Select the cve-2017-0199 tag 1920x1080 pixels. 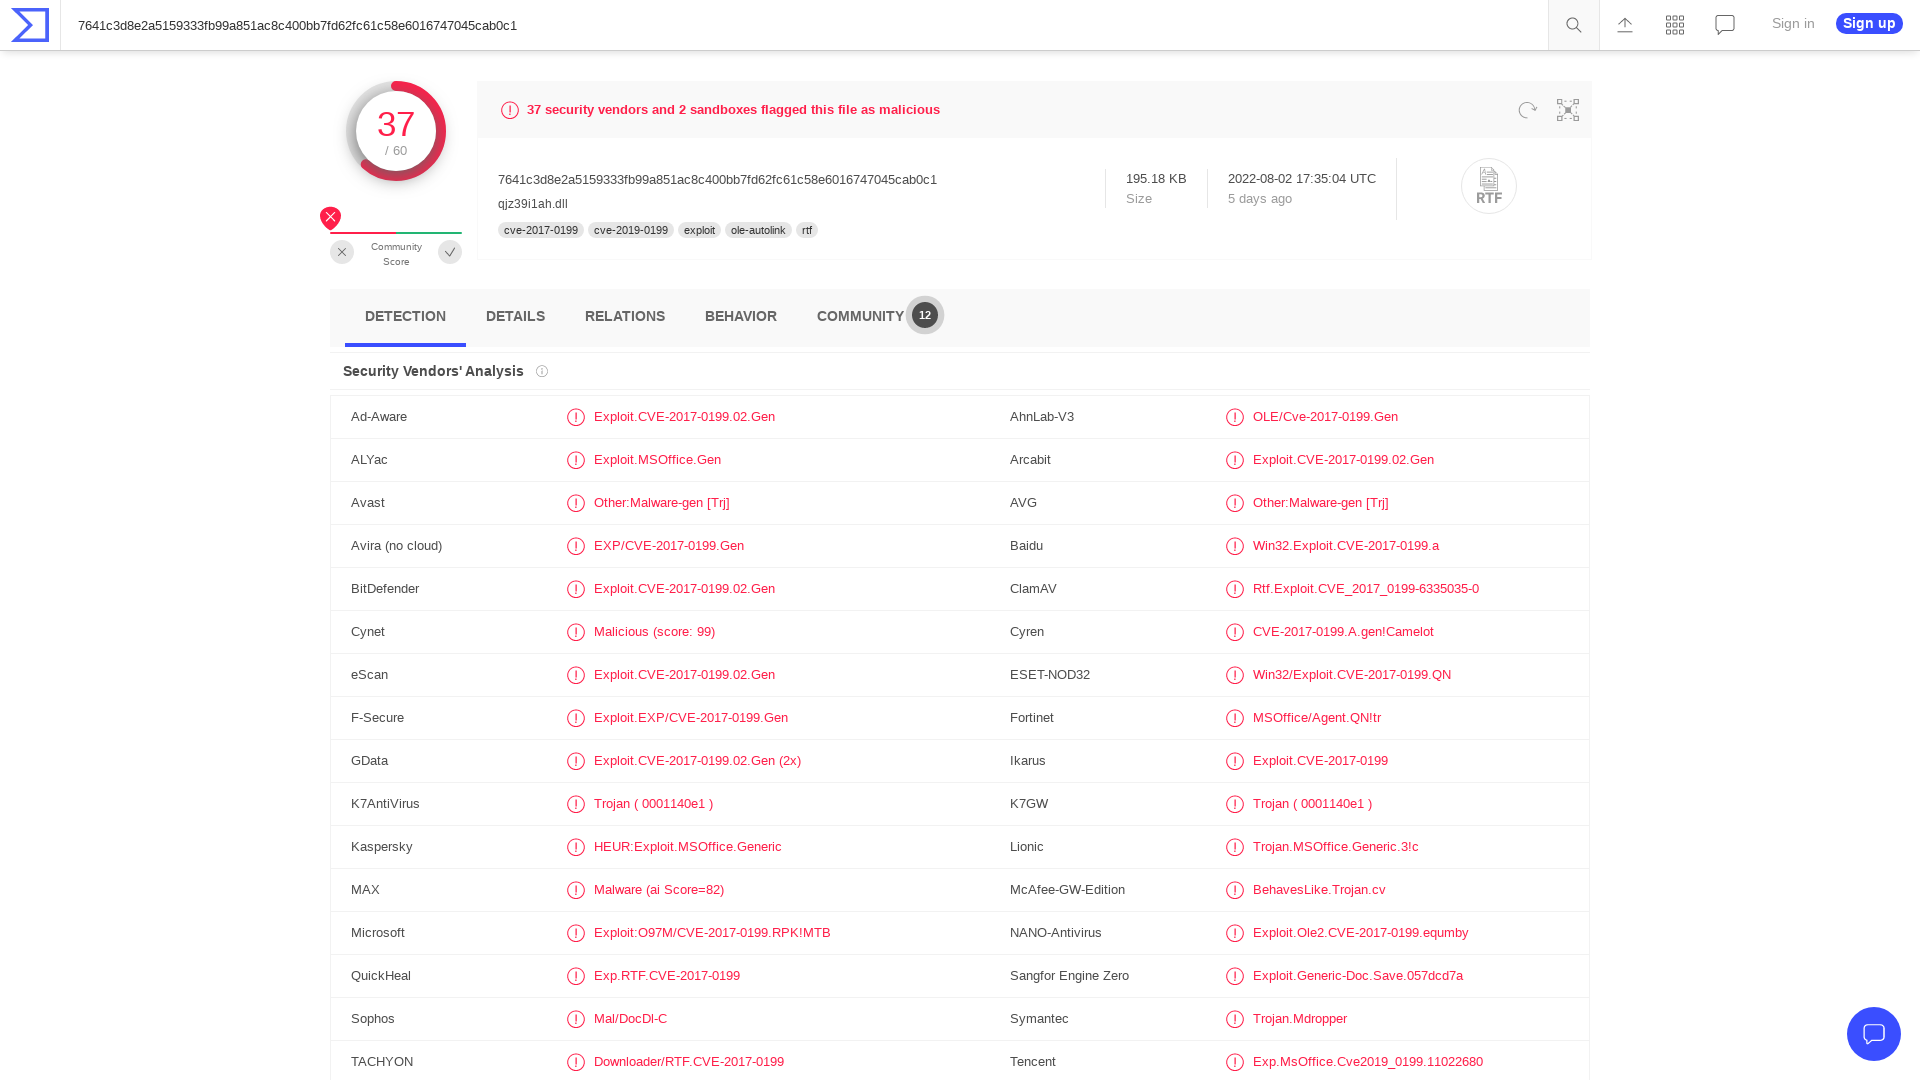[540, 230]
